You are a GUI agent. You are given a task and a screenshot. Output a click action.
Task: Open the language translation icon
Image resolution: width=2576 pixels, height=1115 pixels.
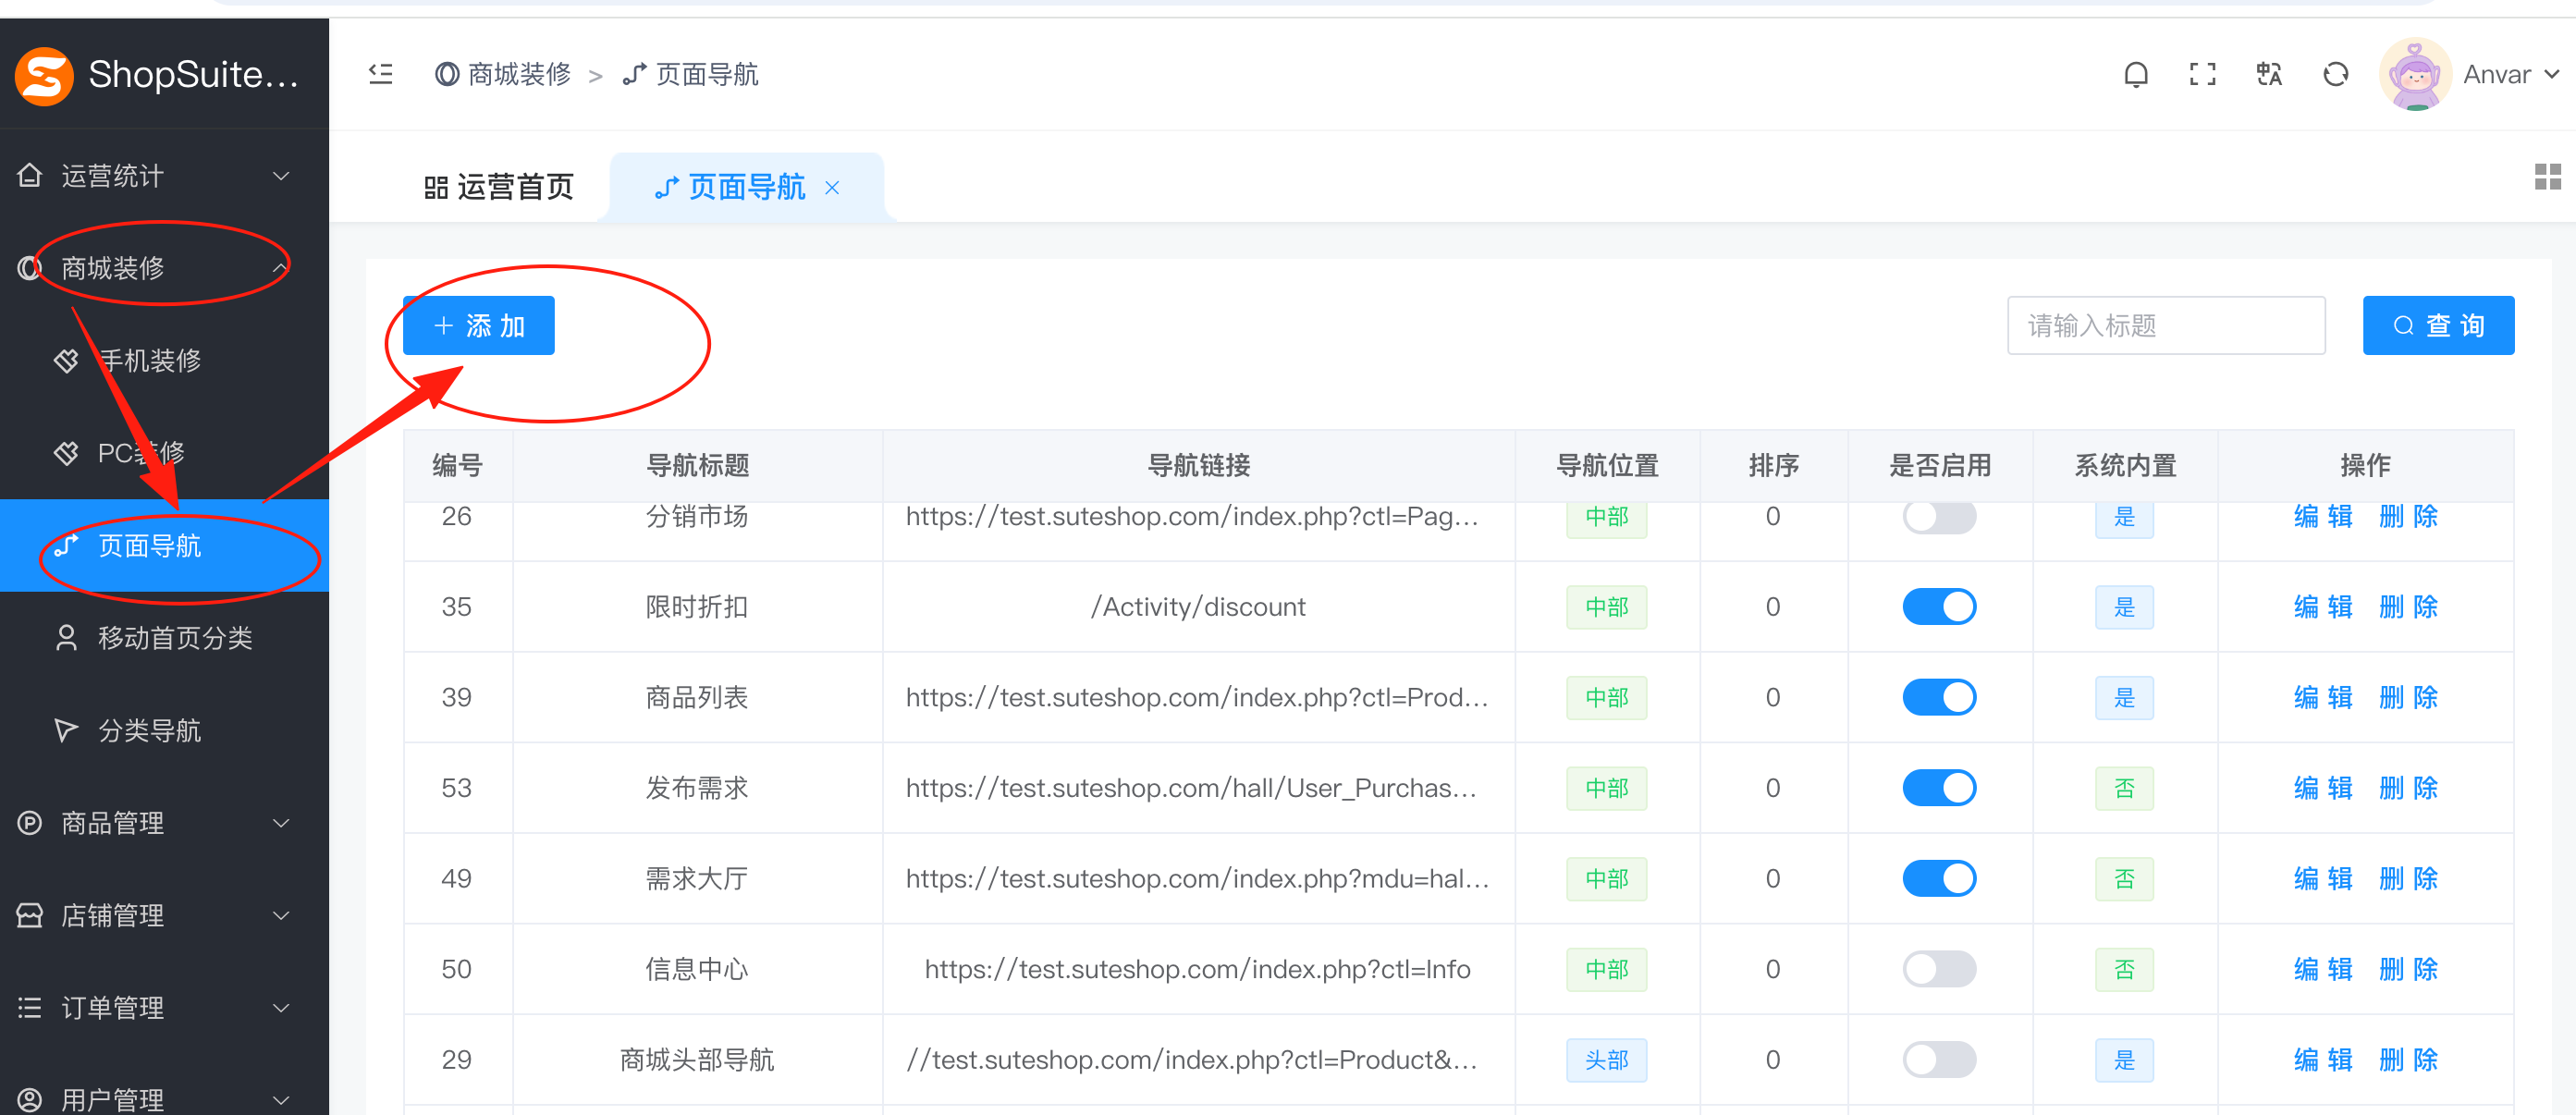tap(2269, 75)
